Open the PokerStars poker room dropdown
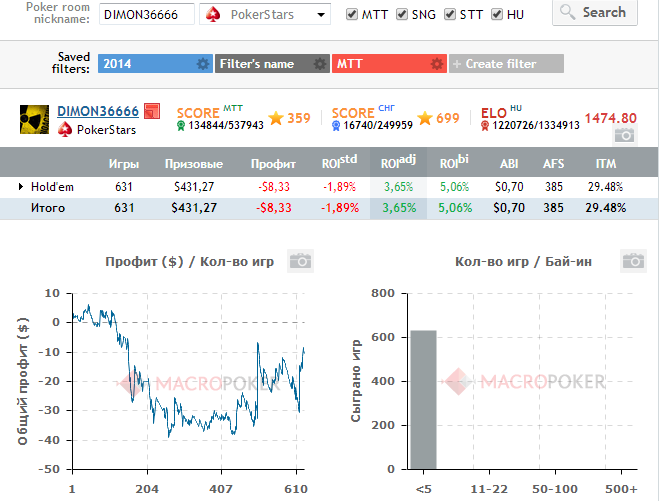Screen dimensions: 659x501 click(265, 14)
